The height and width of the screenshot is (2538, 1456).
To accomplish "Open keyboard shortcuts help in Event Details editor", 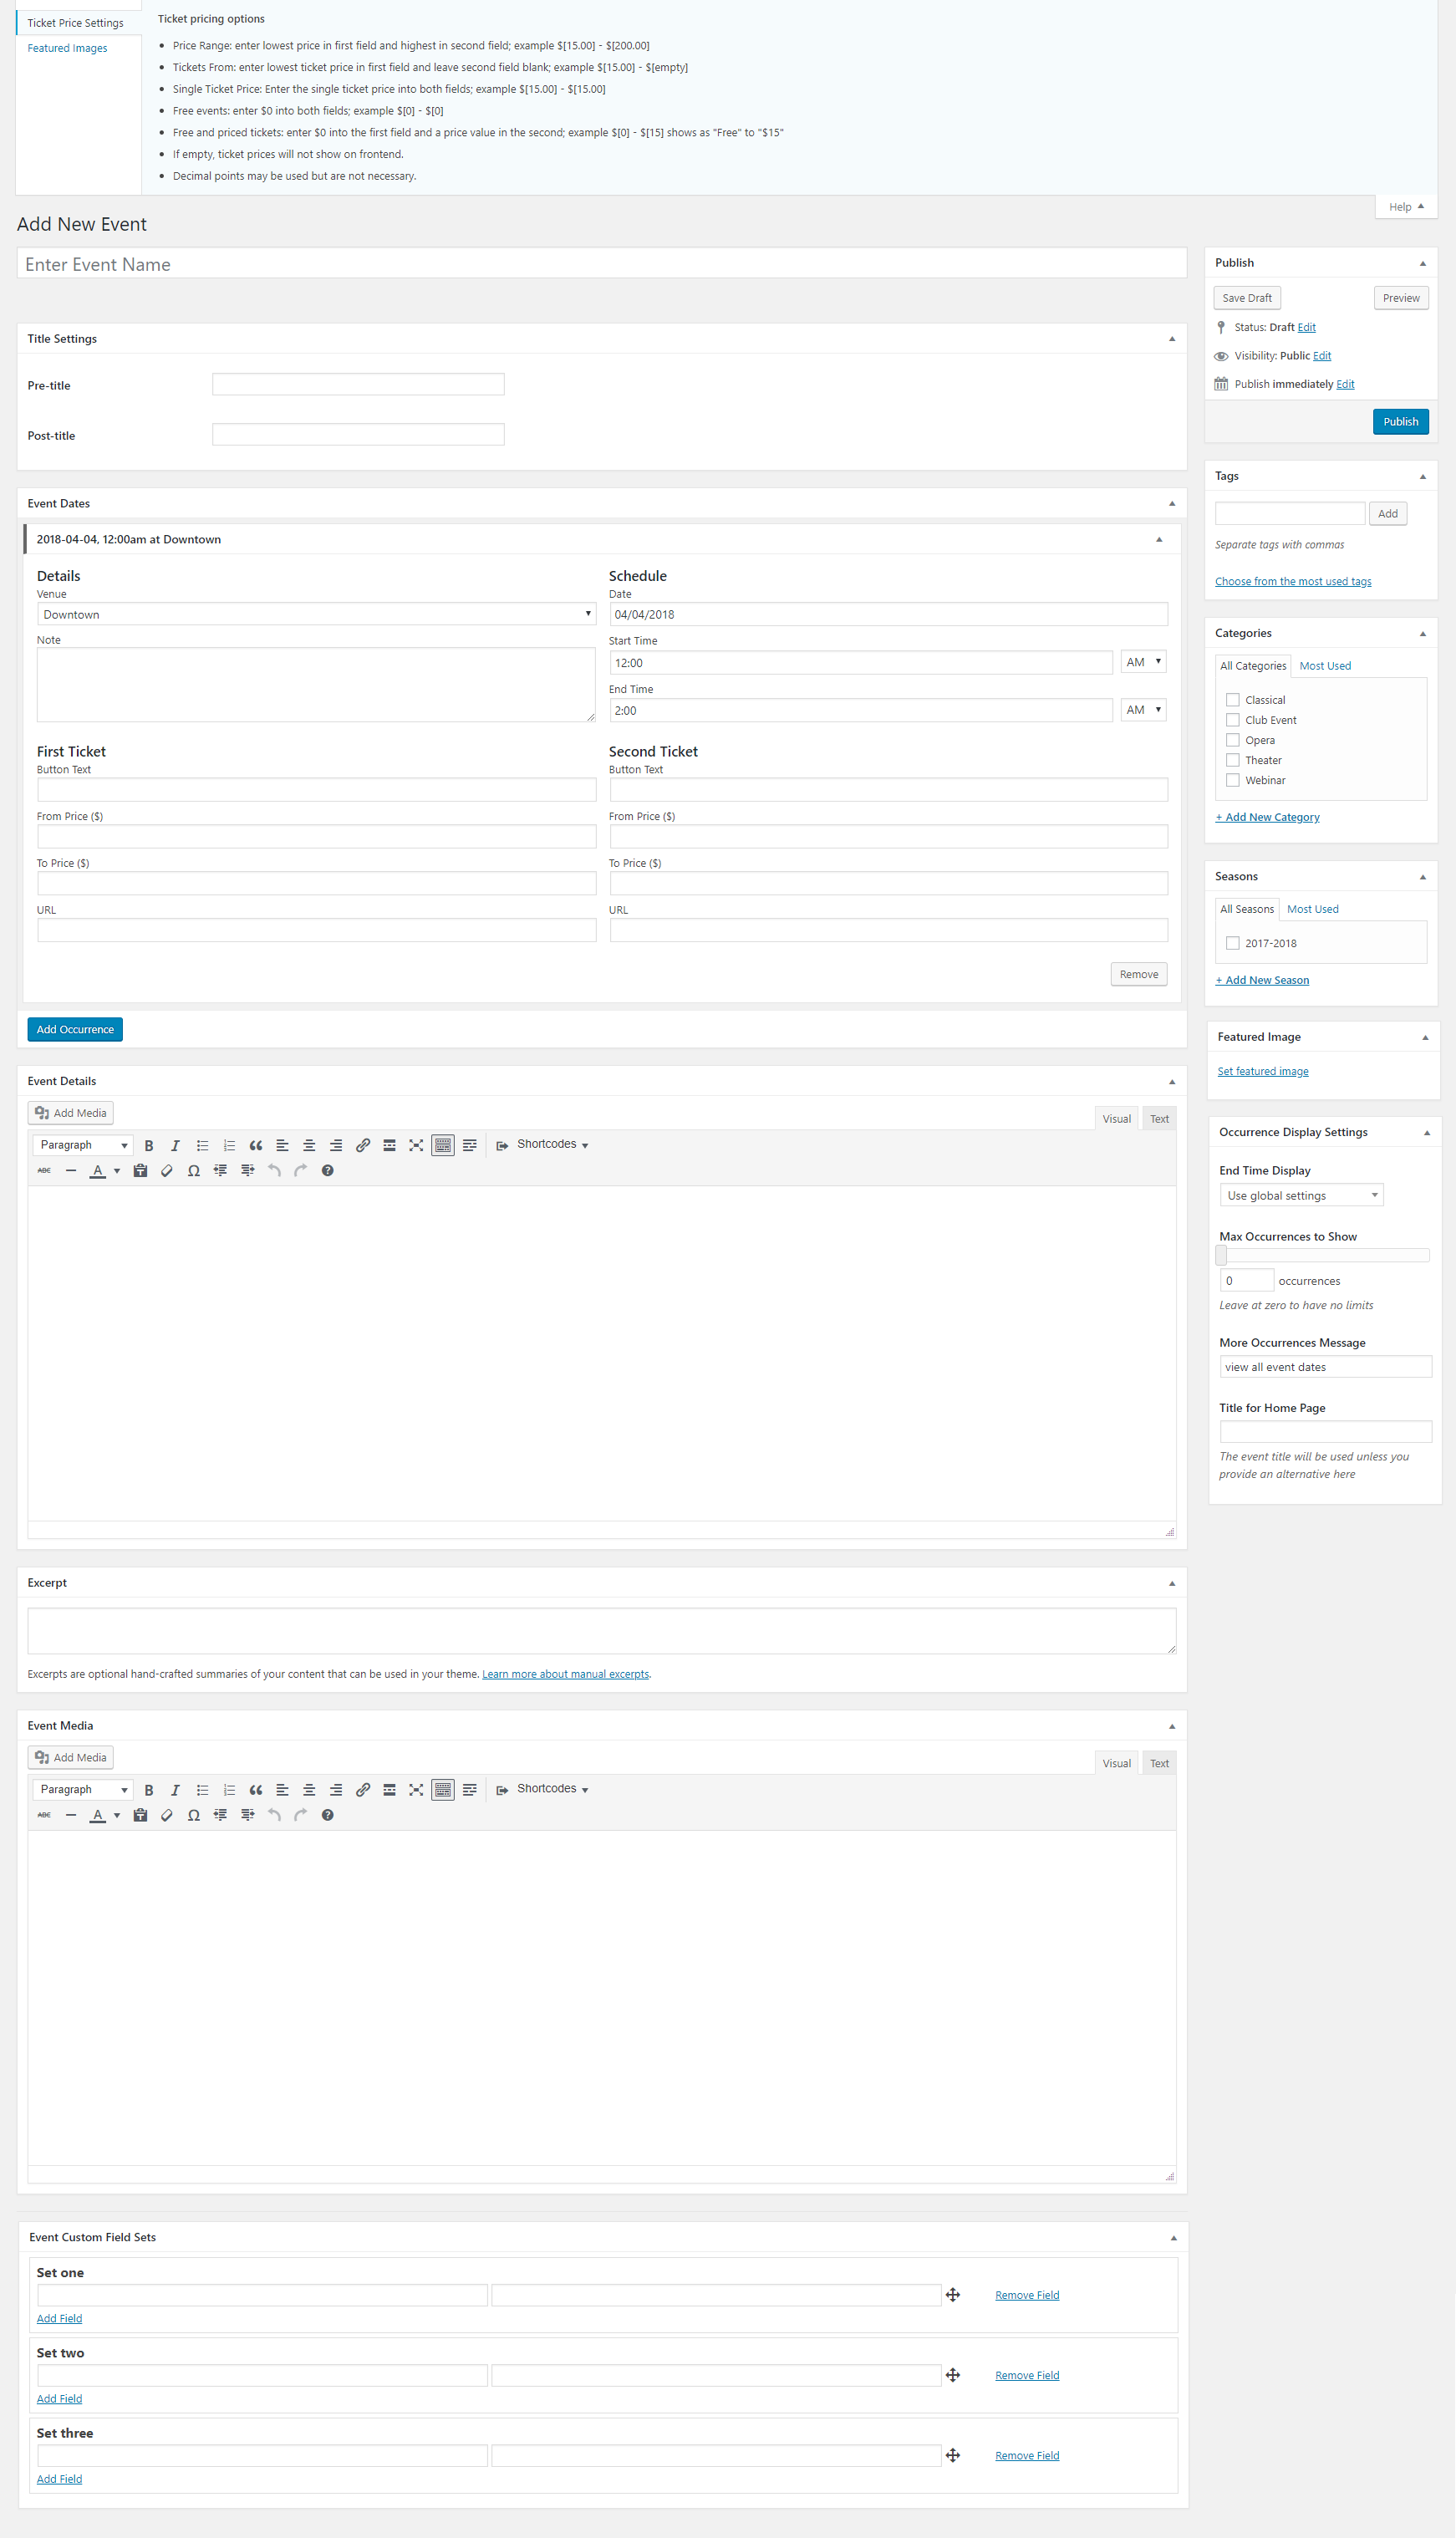I will 327,1170.
